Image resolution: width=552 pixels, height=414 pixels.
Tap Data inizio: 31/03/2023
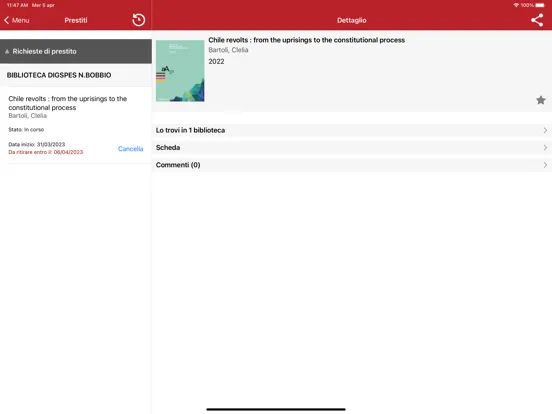click(37, 144)
